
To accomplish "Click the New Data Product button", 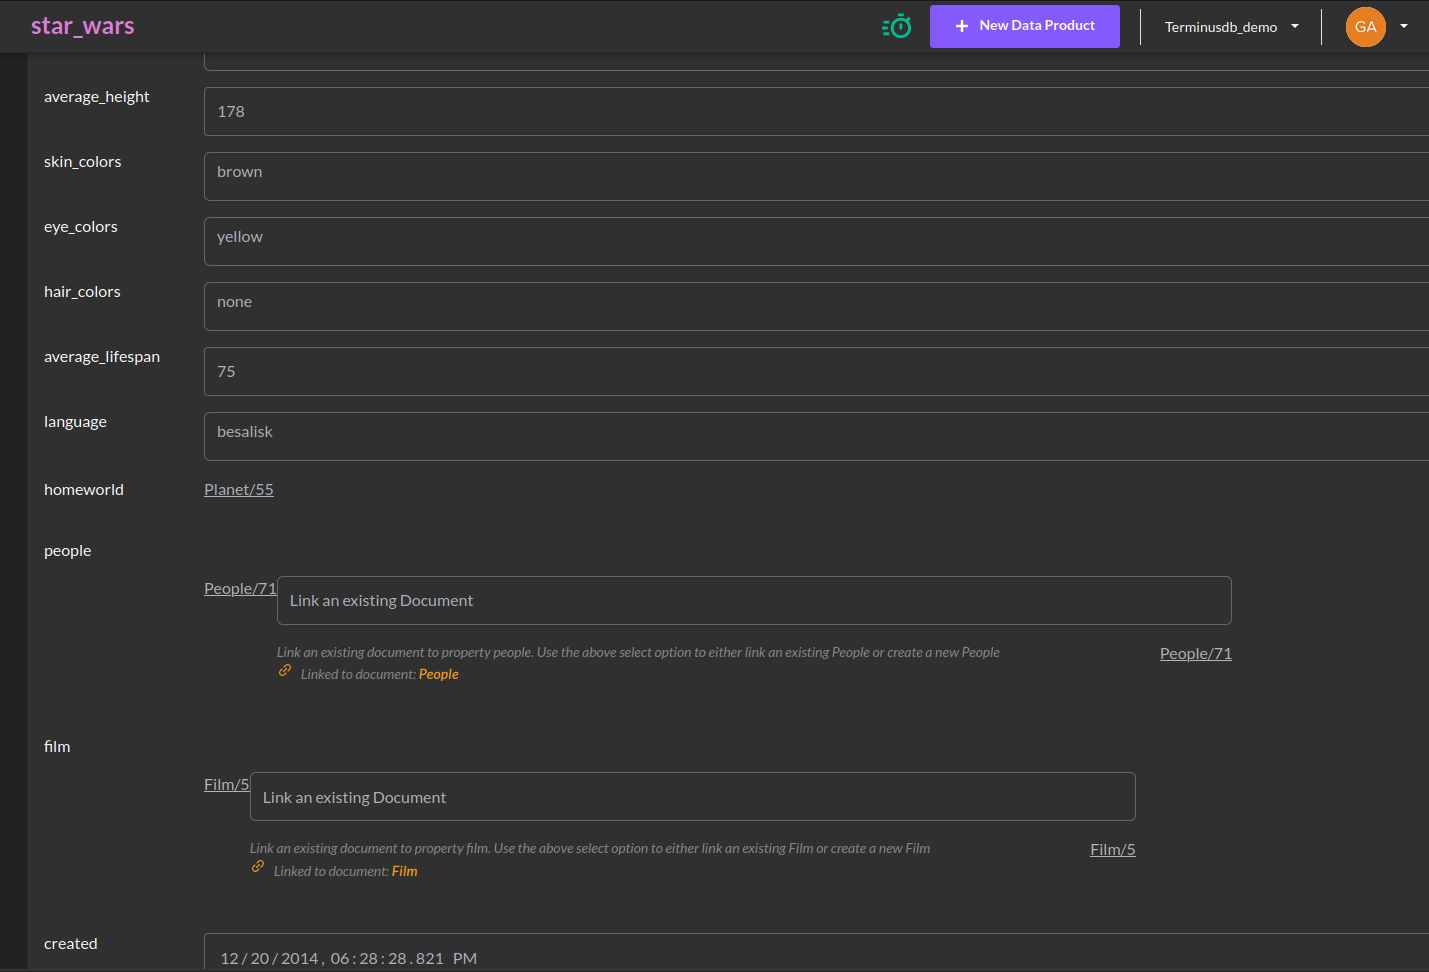I will tap(1024, 26).
